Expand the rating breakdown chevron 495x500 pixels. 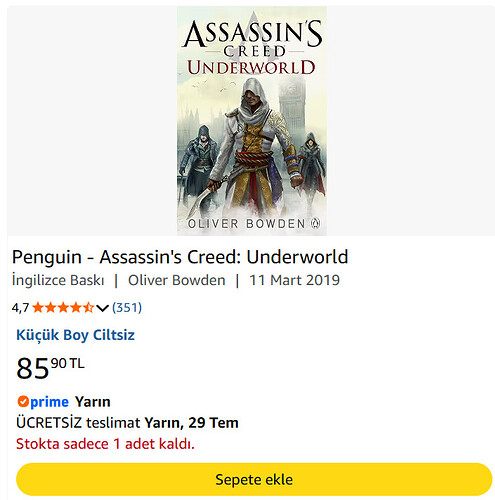click(x=103, y=308)
